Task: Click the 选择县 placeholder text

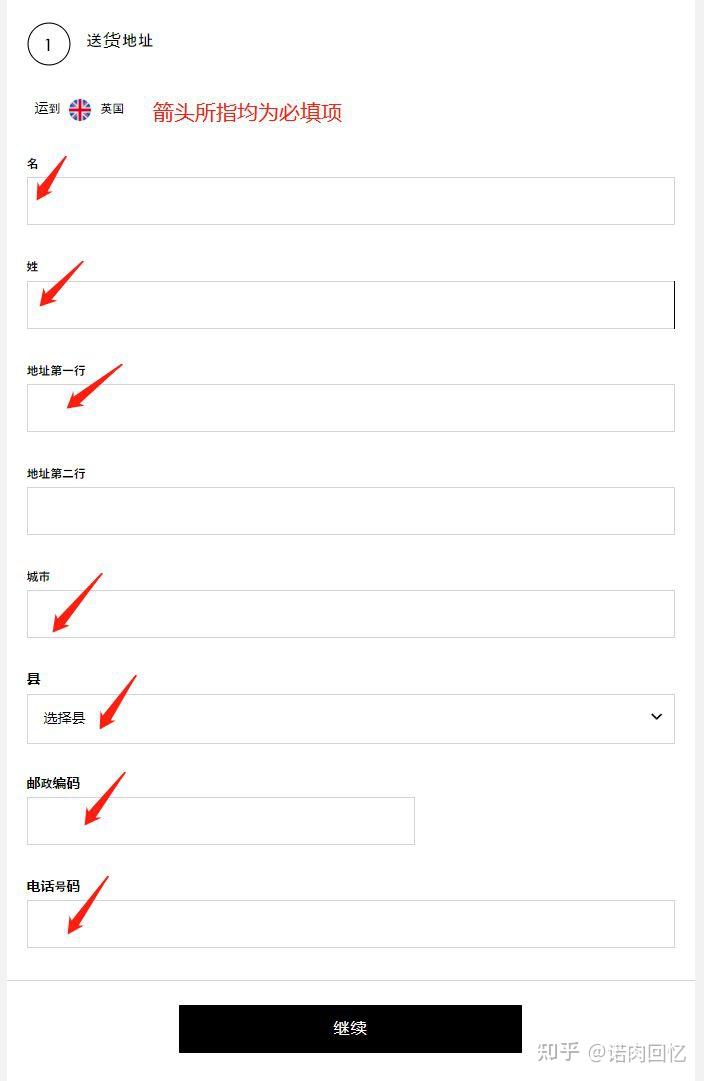Action: (x=64, y=718)
